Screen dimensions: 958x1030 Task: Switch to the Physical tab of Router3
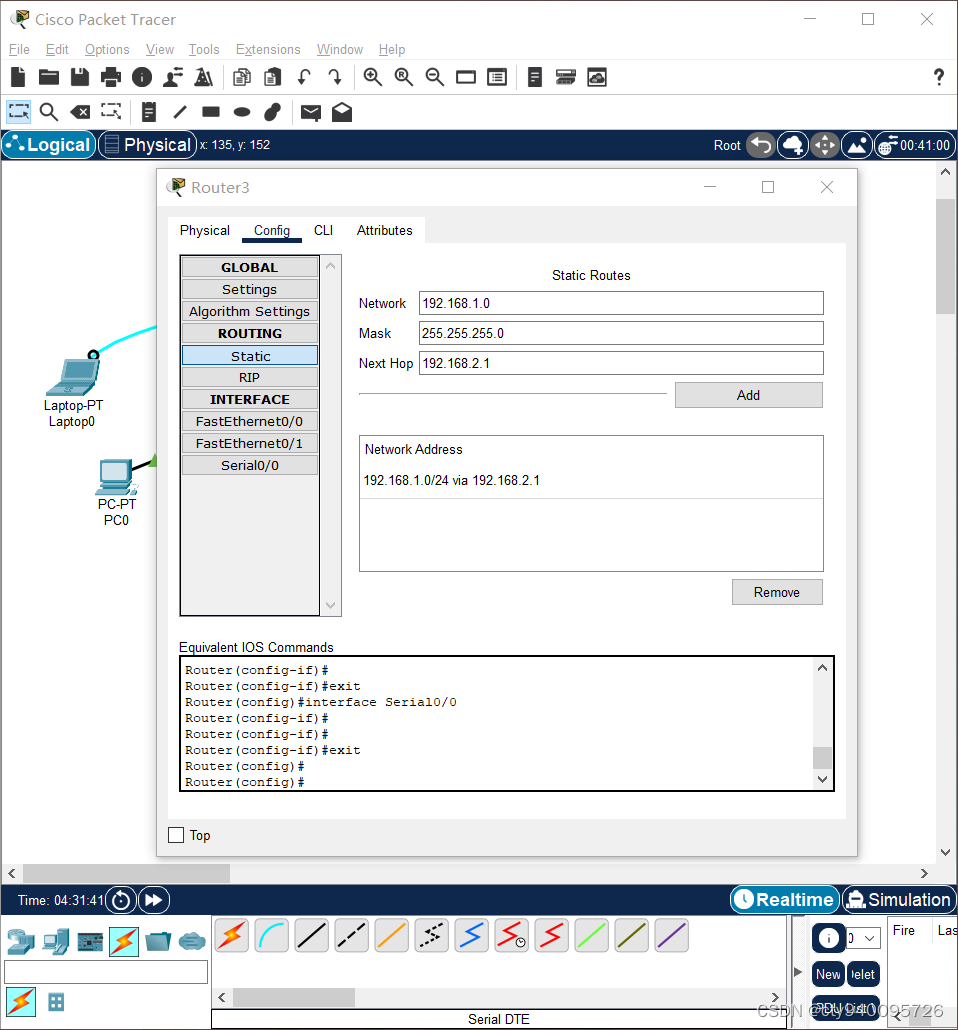205,231
